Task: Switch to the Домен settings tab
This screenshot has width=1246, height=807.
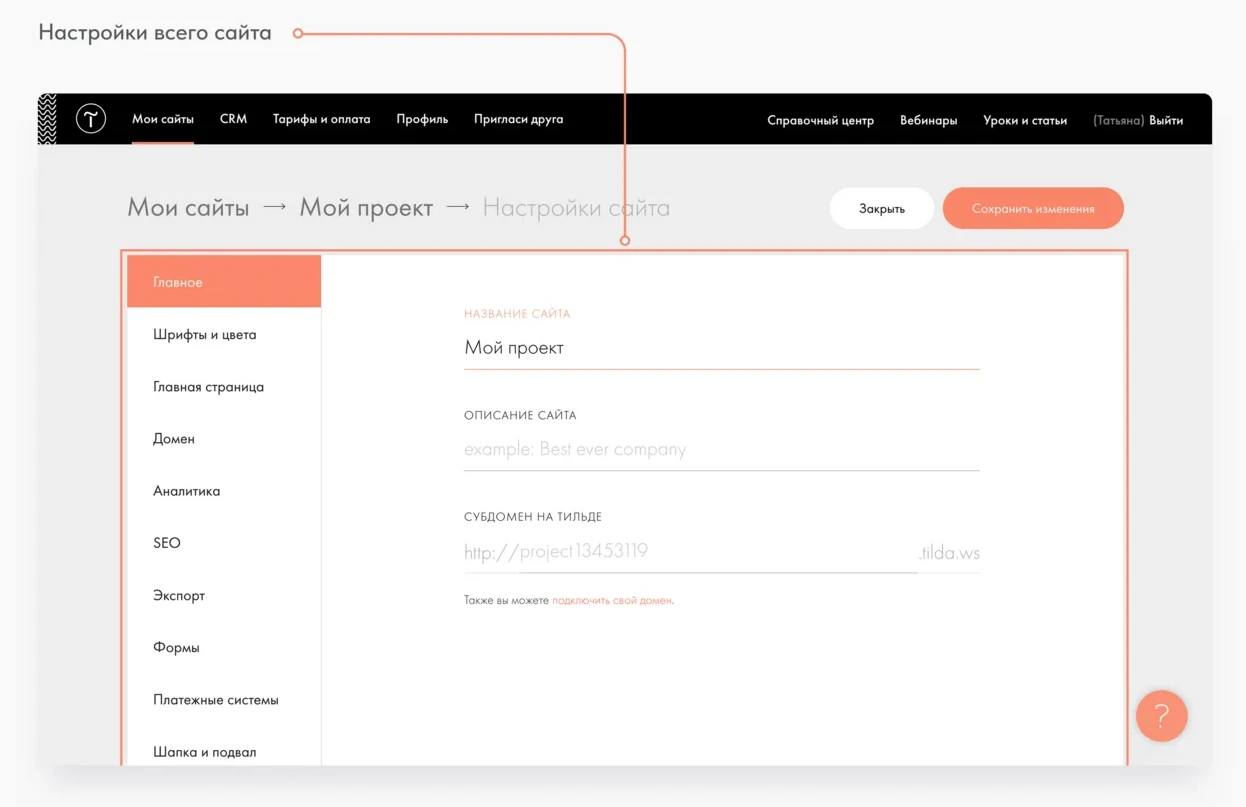Action: click(x=174, y=439)
